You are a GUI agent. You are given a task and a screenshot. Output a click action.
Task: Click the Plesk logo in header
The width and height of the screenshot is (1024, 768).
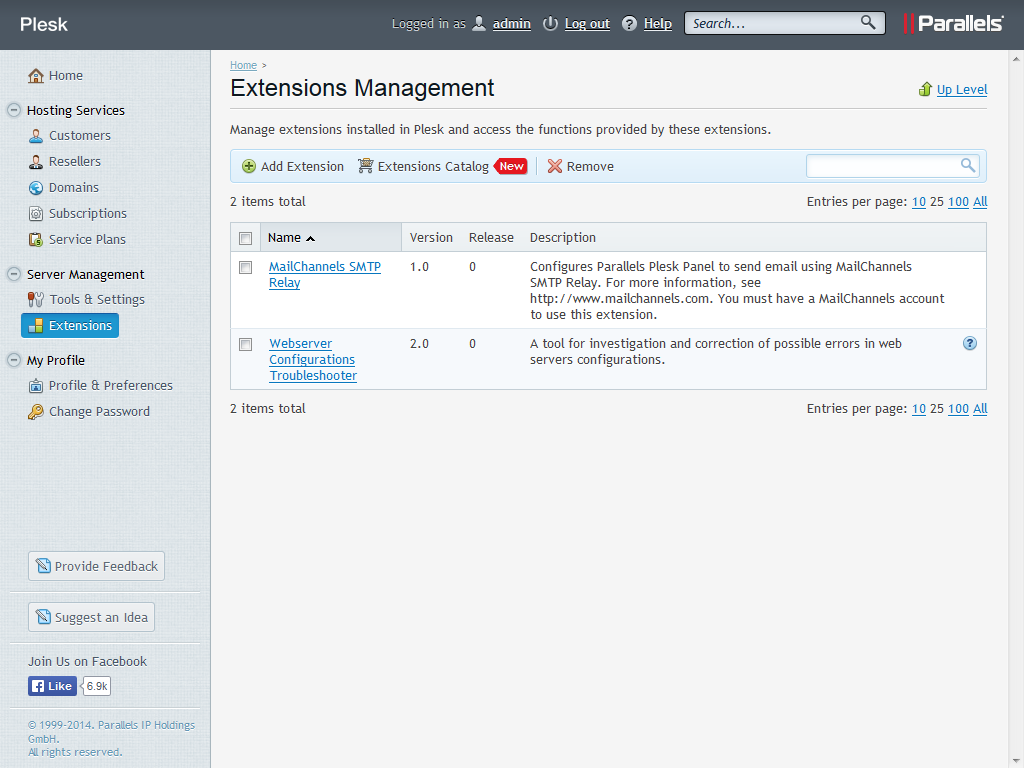(44, 24)
